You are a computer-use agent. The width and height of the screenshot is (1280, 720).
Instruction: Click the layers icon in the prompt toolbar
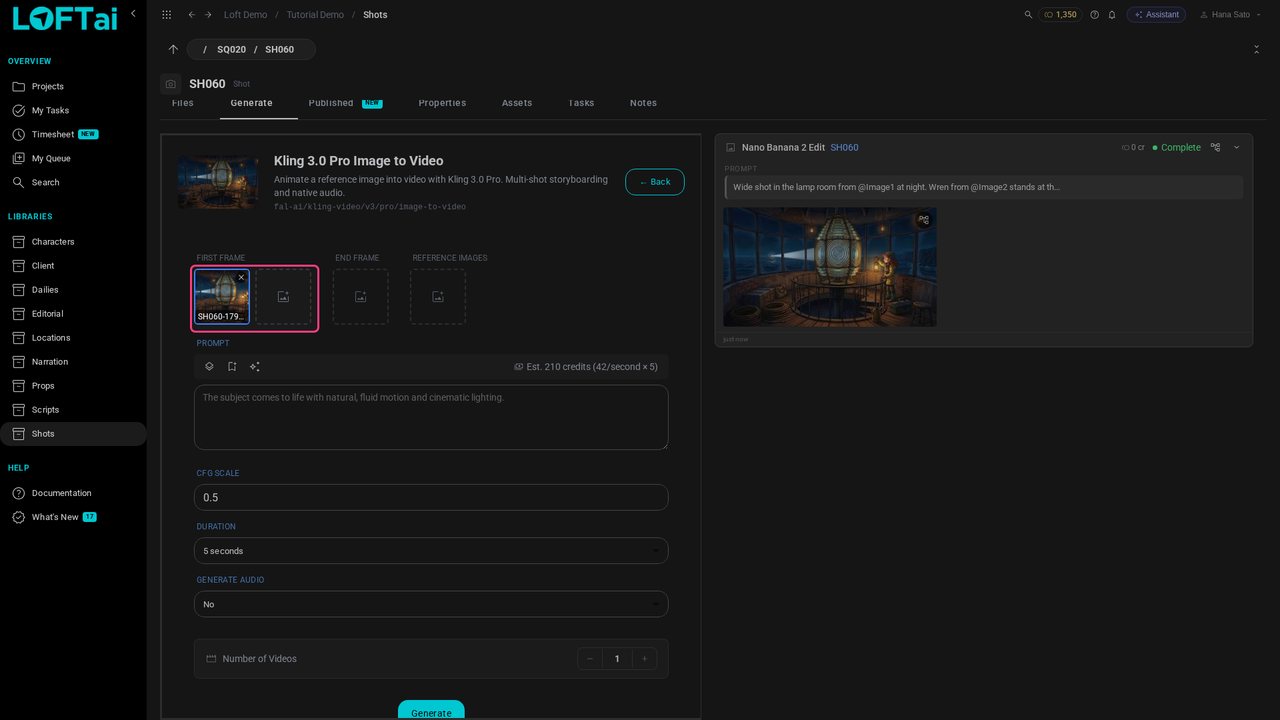209,367
